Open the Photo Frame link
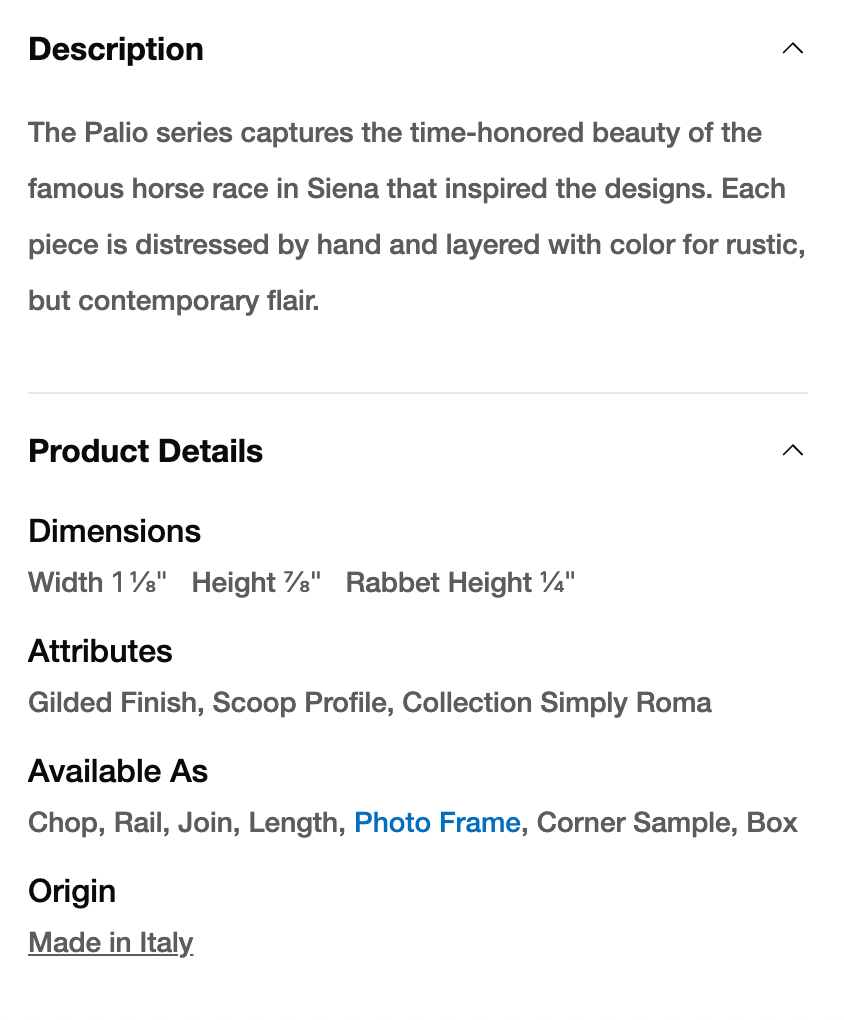This screenshot has height=1020, width=844. [437, 823]
